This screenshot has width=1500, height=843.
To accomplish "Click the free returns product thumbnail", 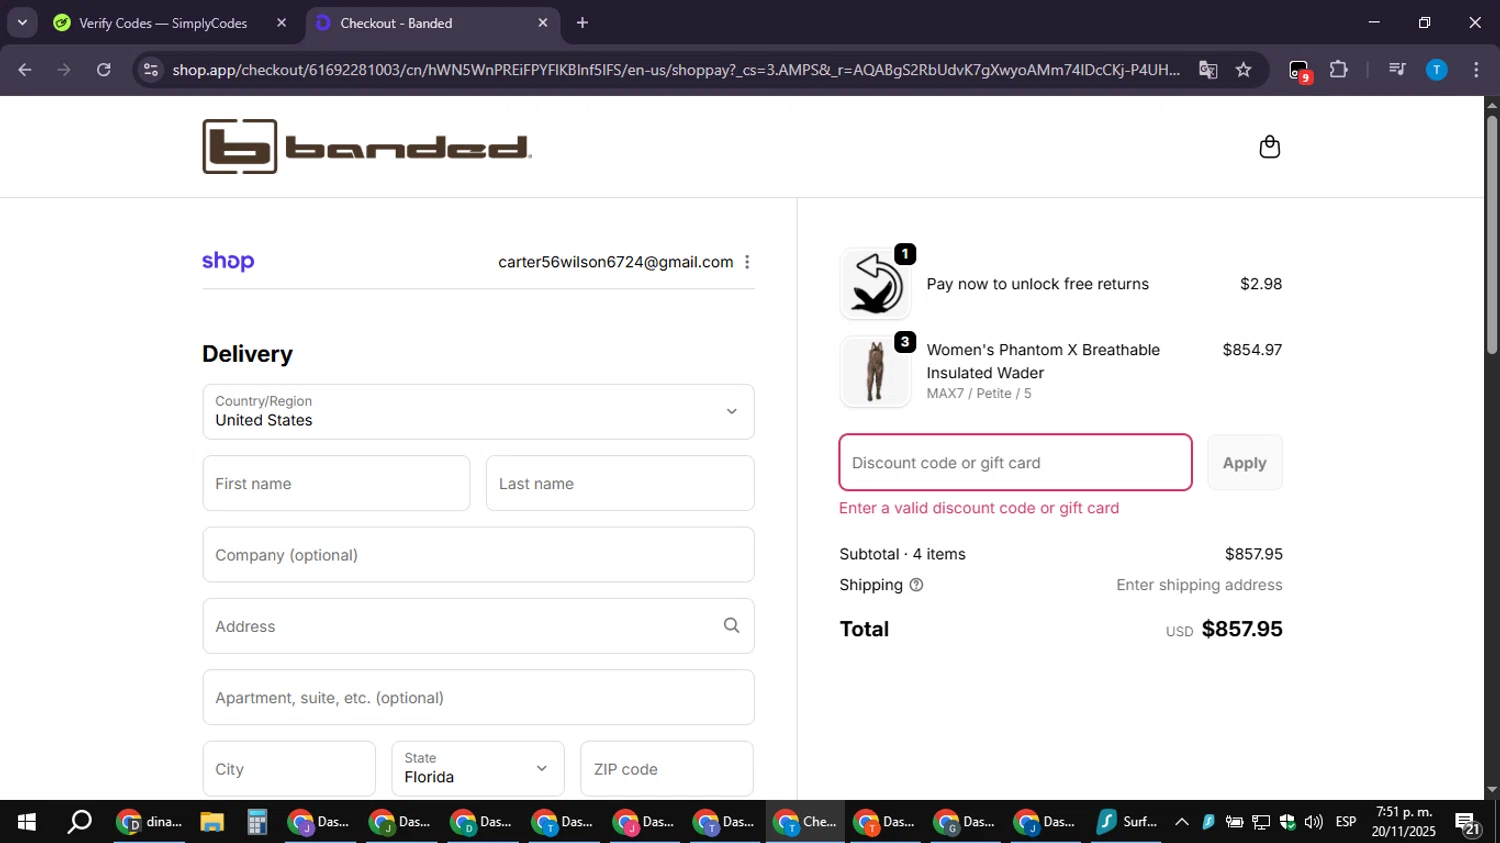I will tap(875, 284).
